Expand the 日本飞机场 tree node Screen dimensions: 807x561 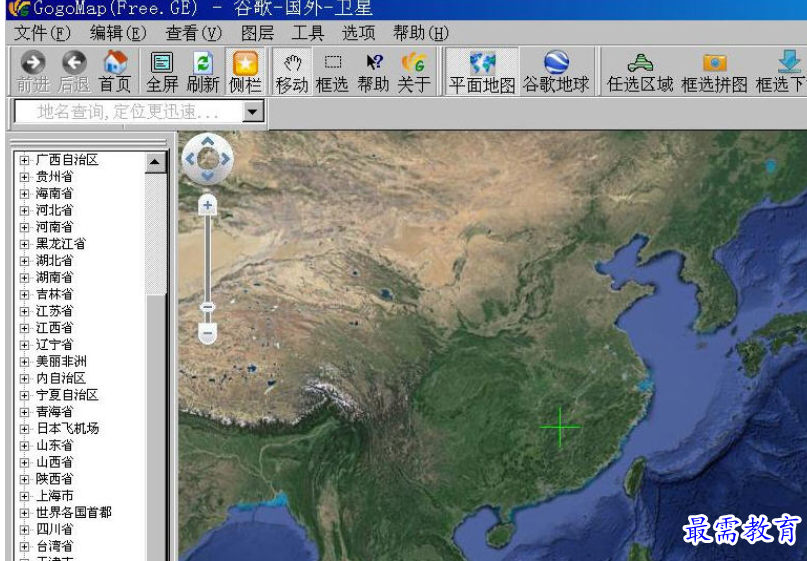point(24,429)
